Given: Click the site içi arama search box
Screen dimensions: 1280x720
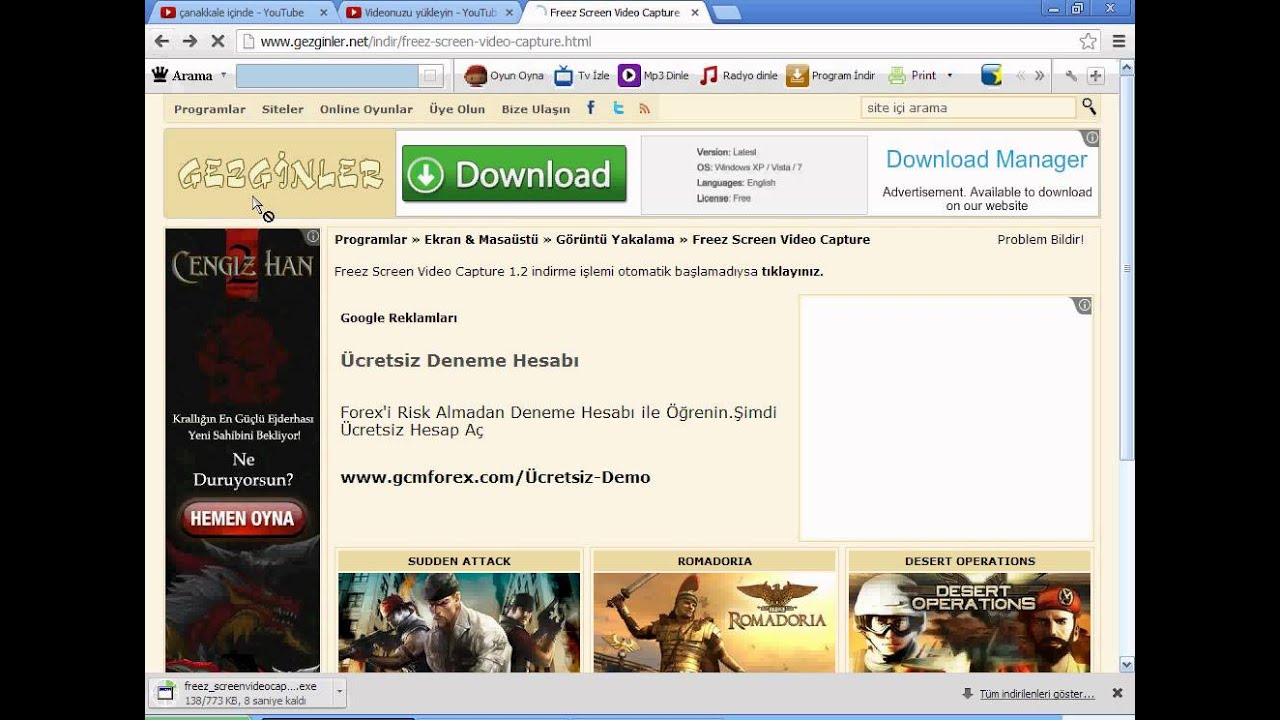Looking at the screenshot, I should (968, 107).
